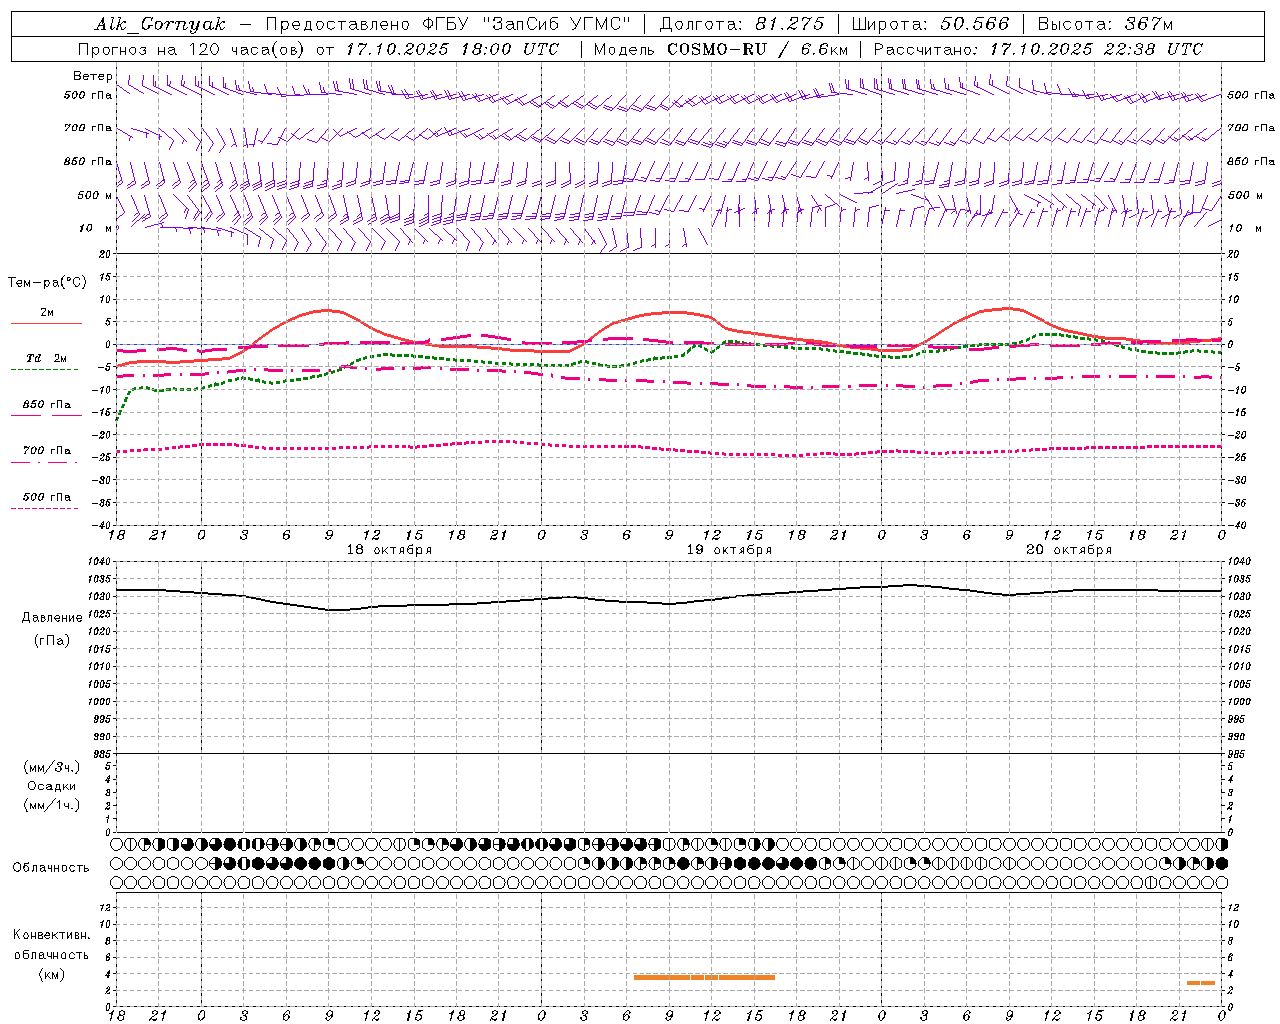Click the '700 гПа' temperature legend entry
The image size is (1280, 1024).
(x=46, y=451)
